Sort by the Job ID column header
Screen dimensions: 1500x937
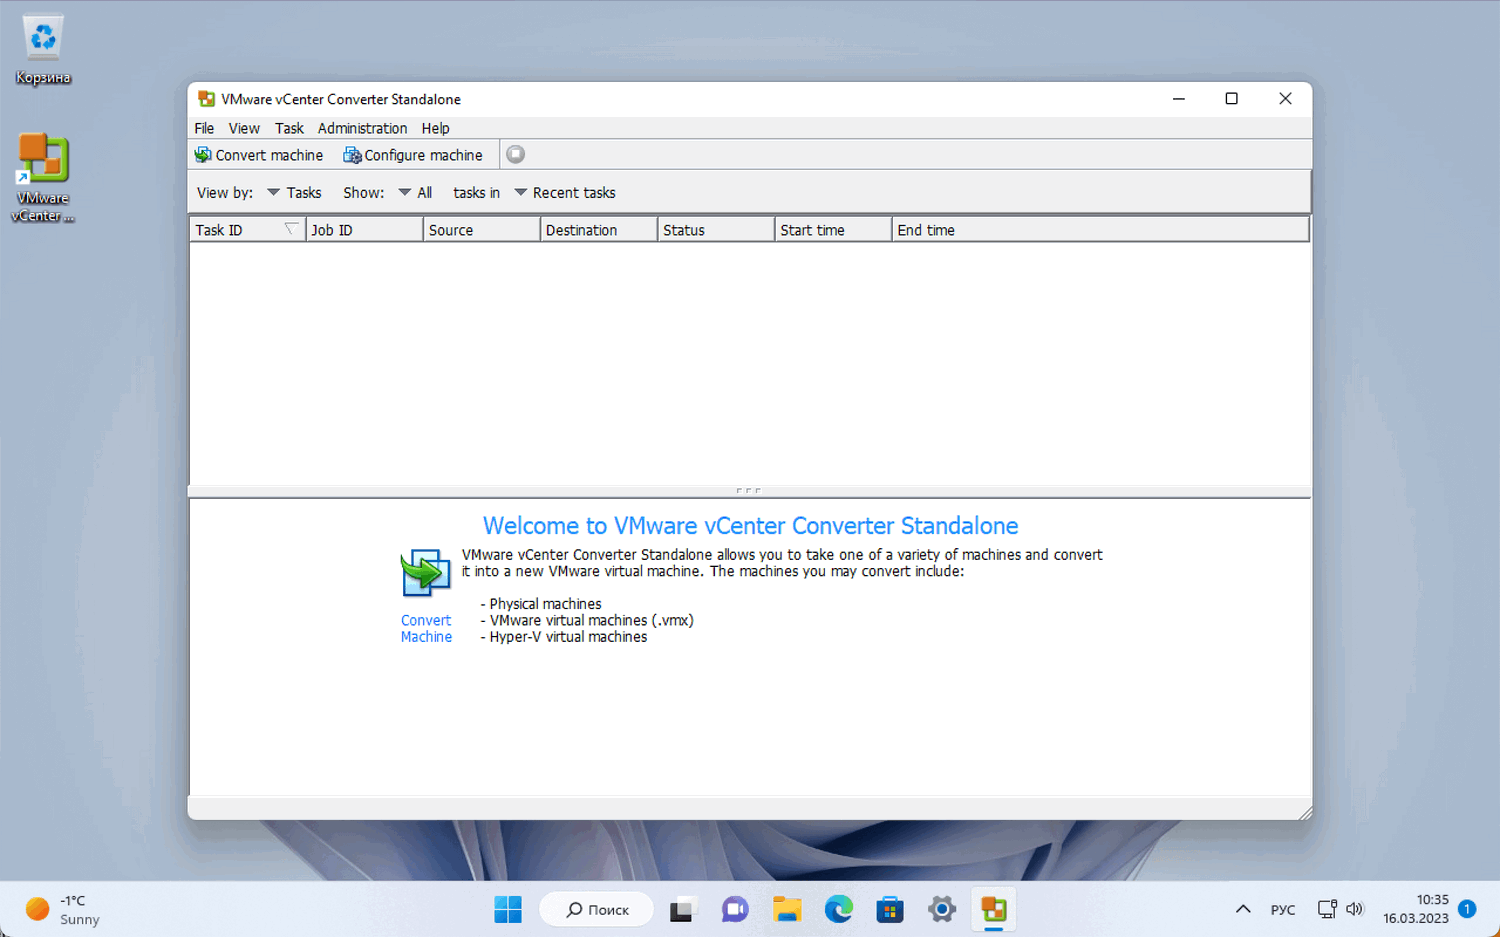[364, 230]
